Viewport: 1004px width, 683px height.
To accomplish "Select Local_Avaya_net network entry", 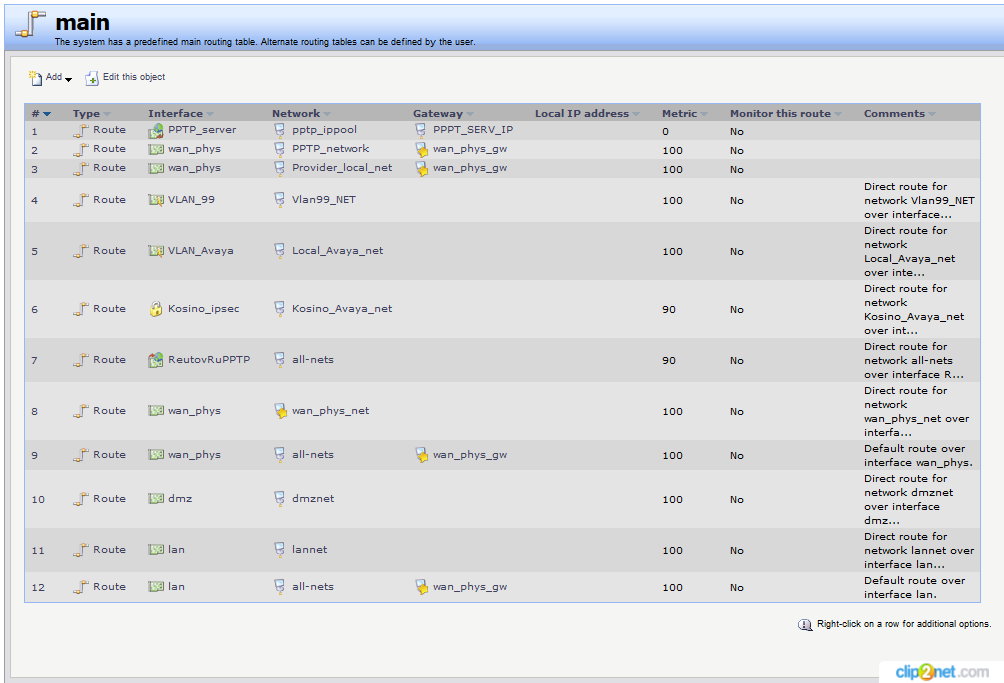I will (x=337, y=250).
